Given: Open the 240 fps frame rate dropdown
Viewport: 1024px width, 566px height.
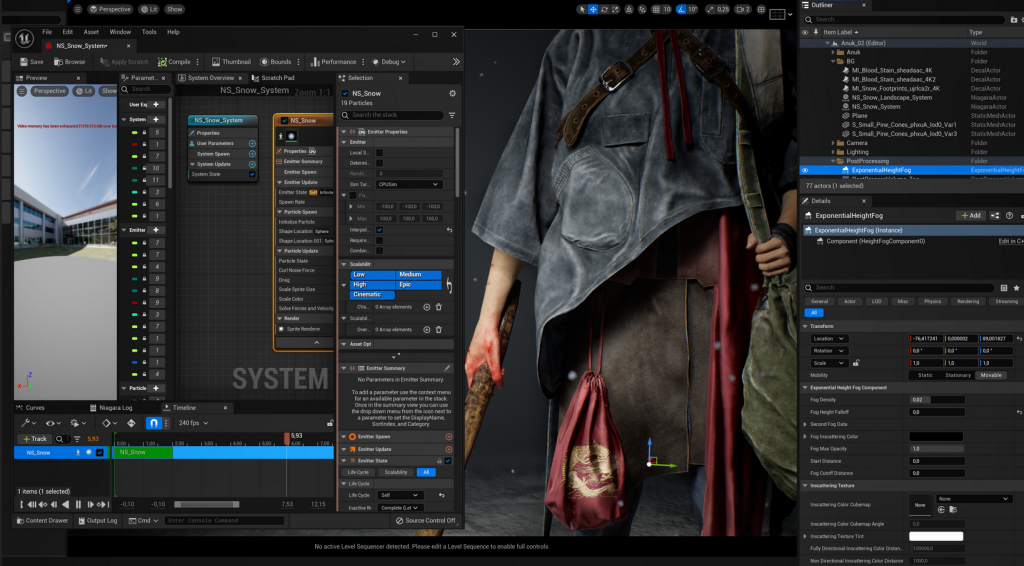Looking at the screenshot, I should [190, 423].
